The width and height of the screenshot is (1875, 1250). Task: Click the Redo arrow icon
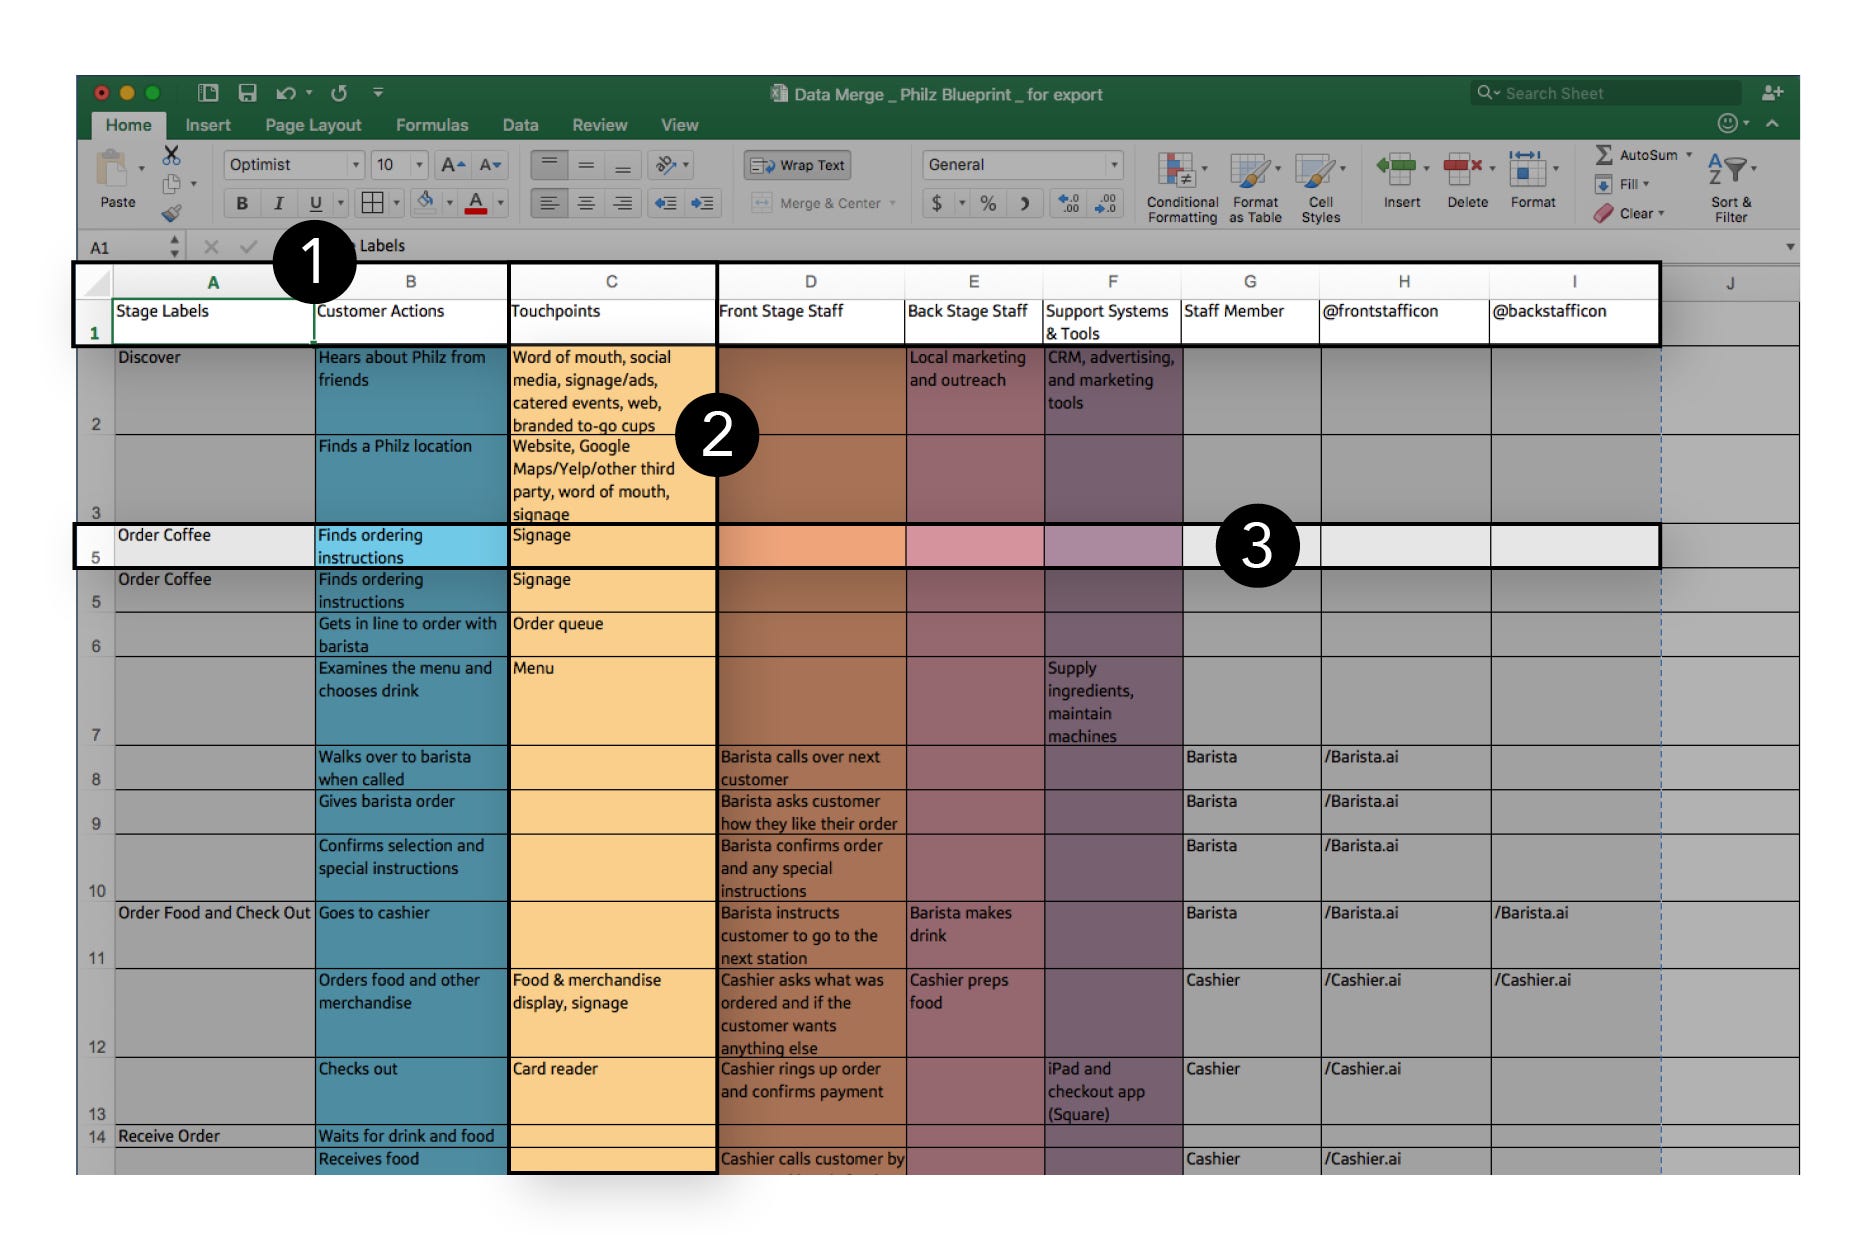339,93
